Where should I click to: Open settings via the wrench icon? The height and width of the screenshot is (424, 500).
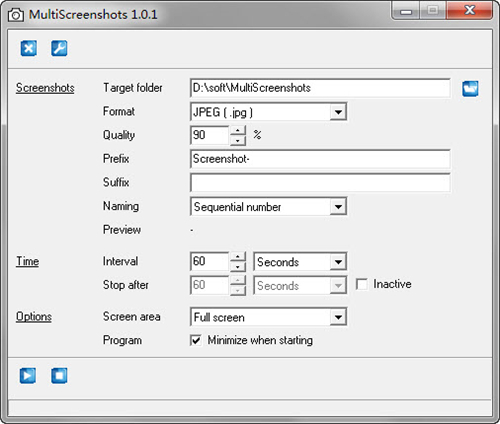(x=59, y=48)
